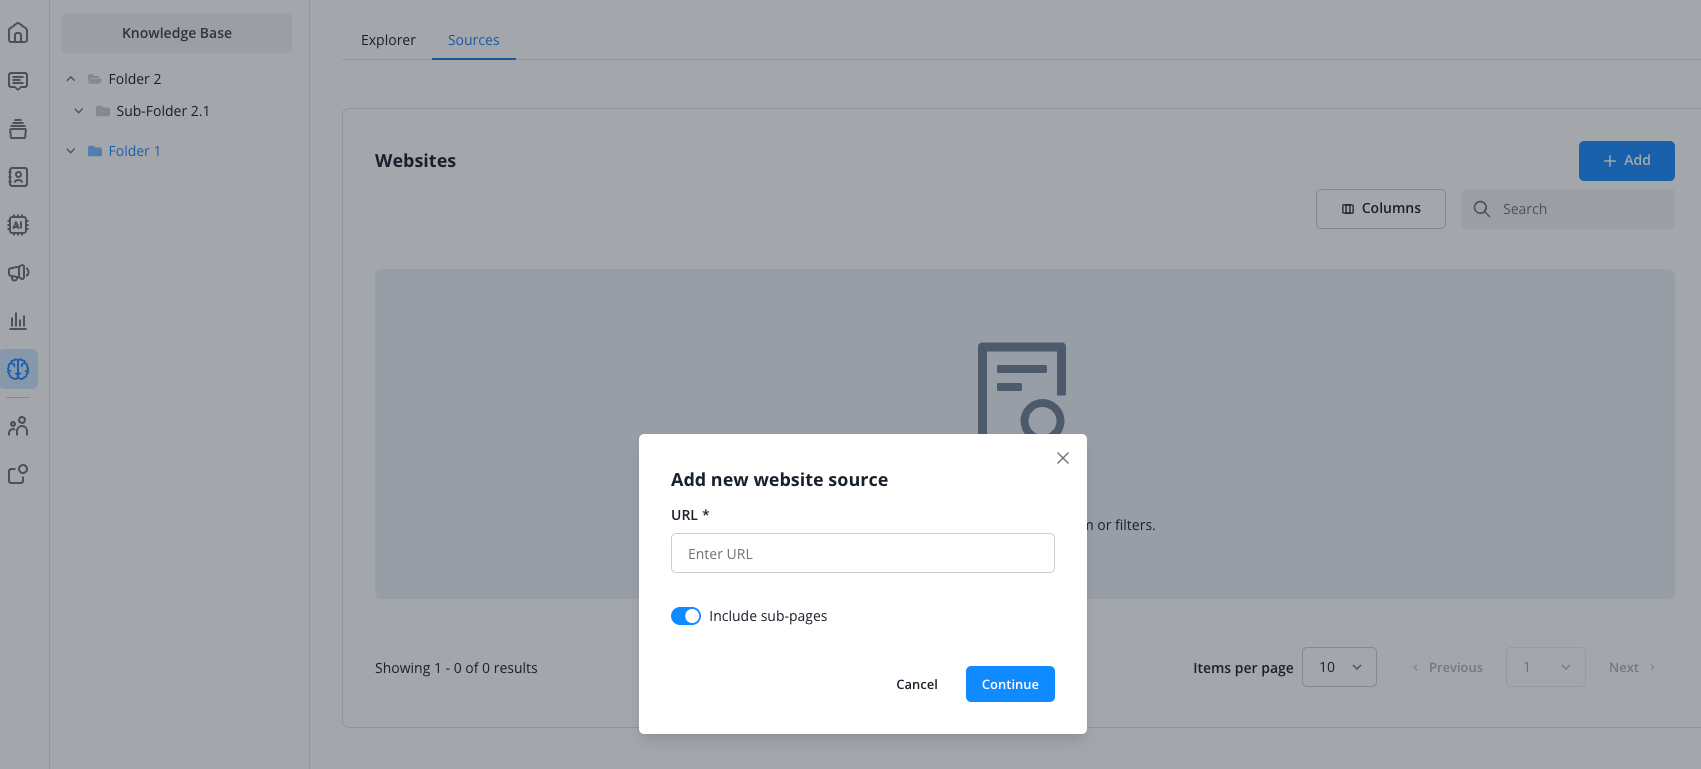The image size is (1701, 769).
Task: Click the 'Include sub-pages' label
Action: coord(768,616)
